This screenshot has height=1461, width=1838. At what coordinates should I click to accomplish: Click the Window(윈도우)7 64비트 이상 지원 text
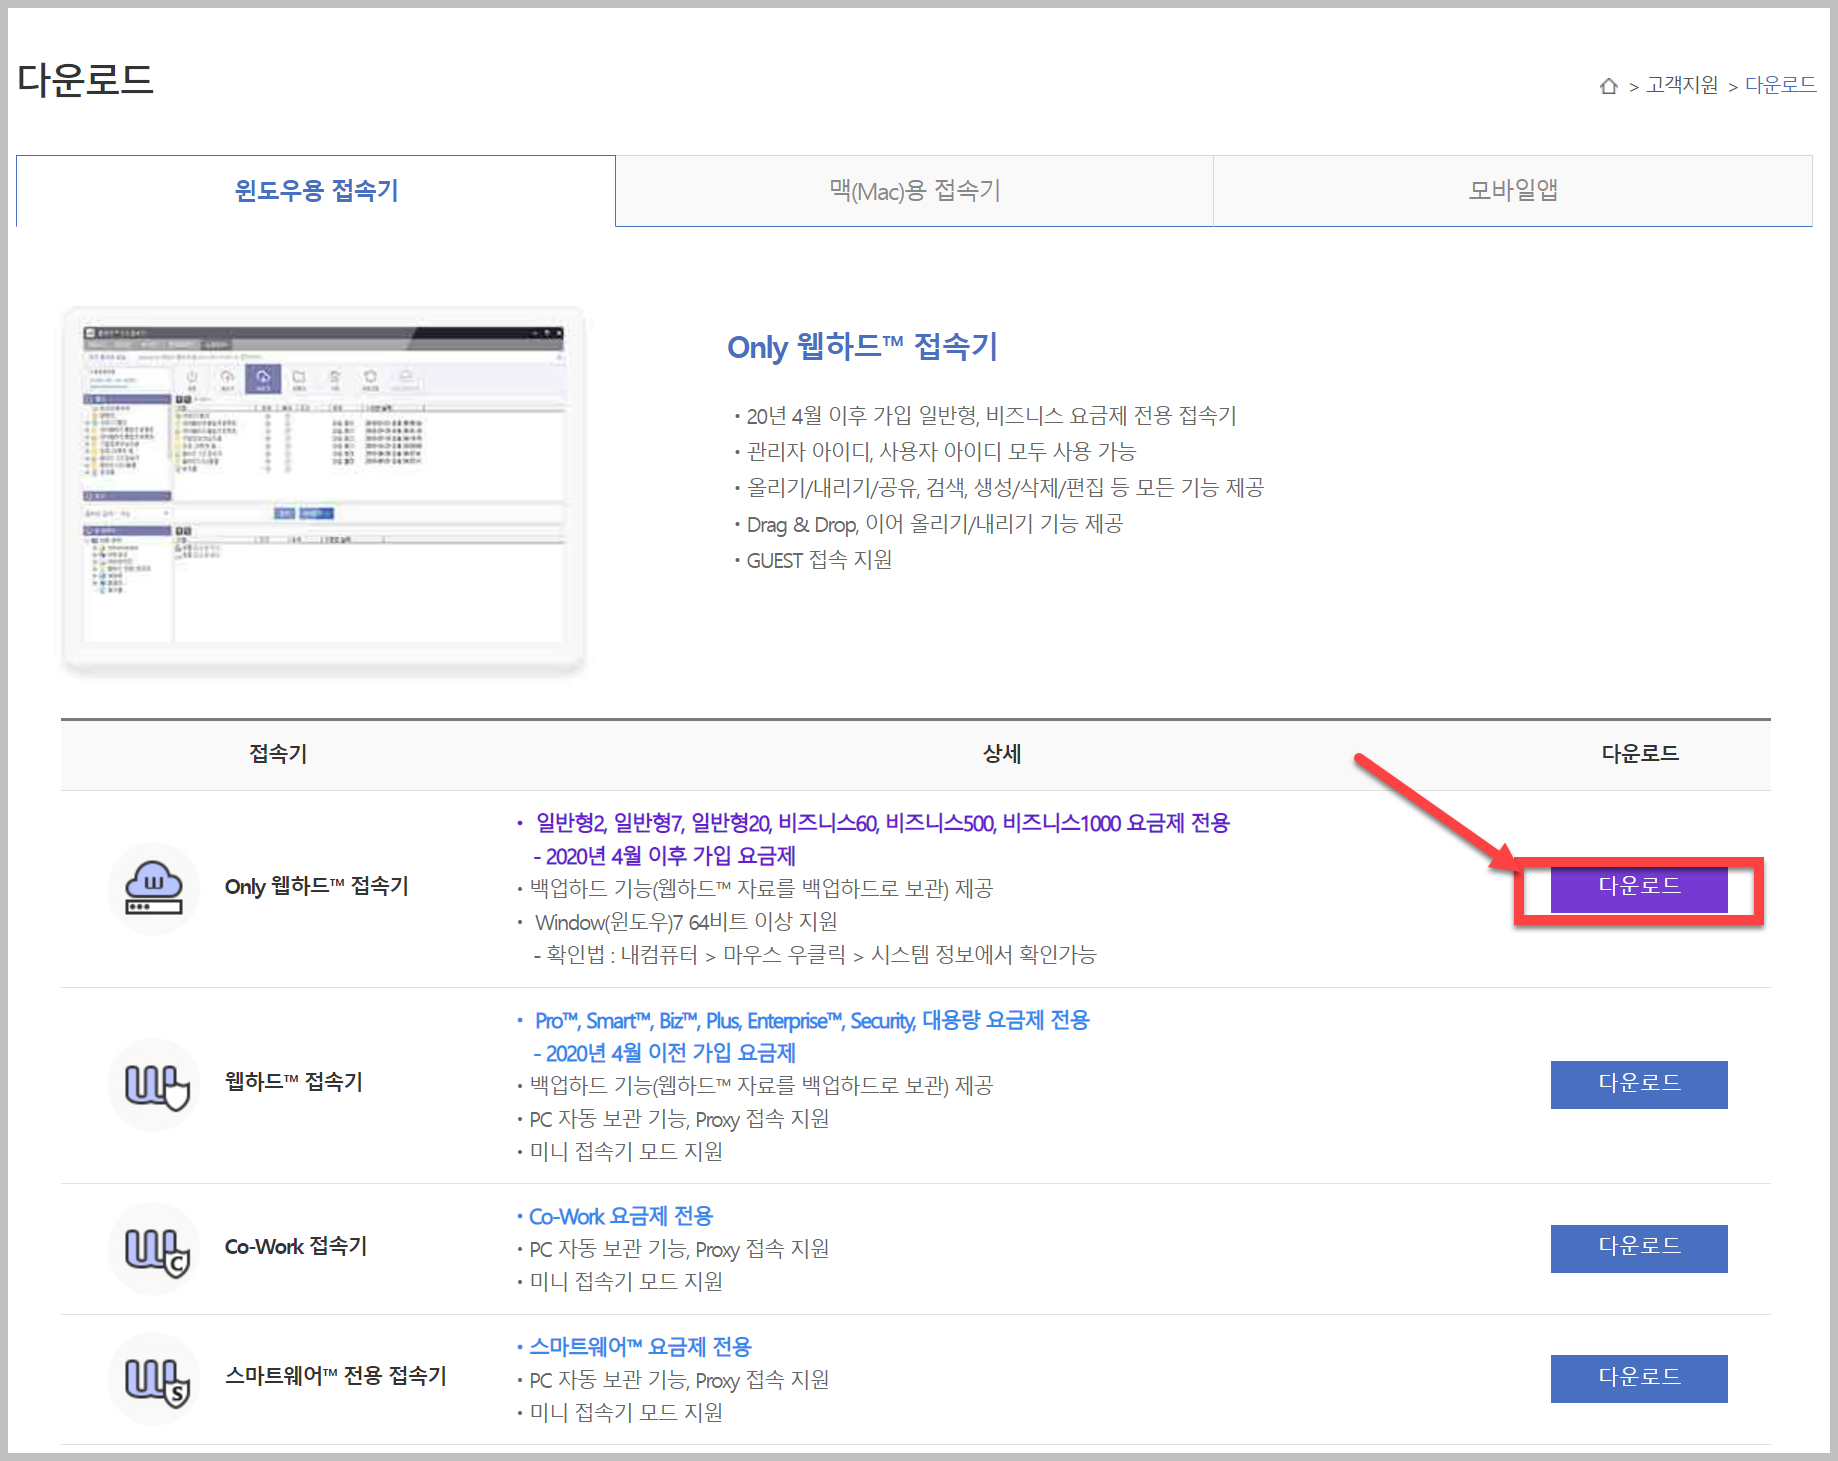pos(686,922)
